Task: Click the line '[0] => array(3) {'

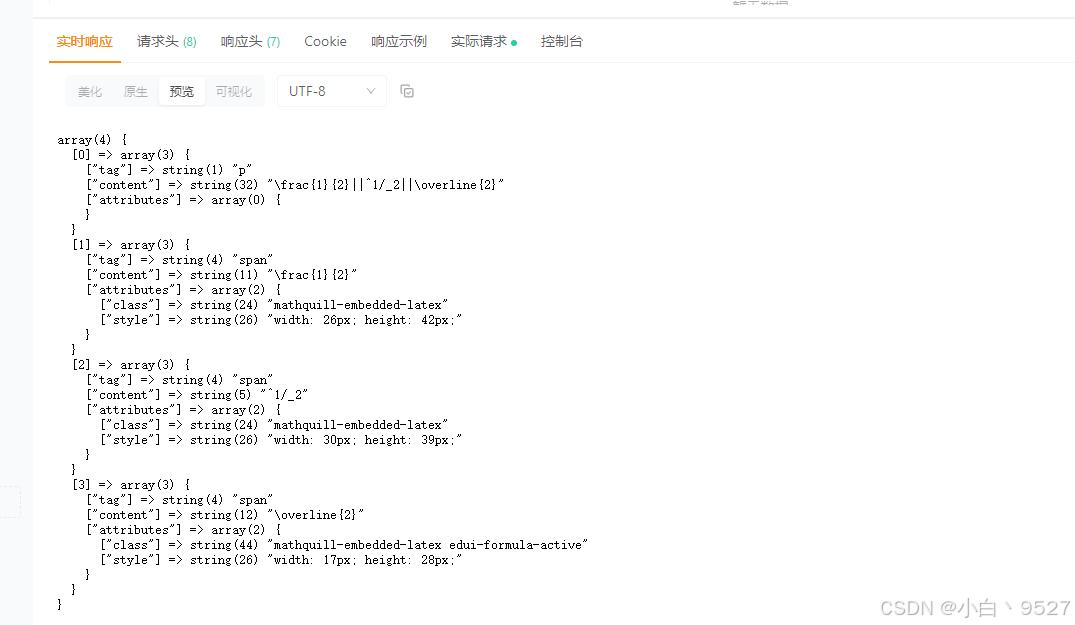Action: tap(131, 155)
